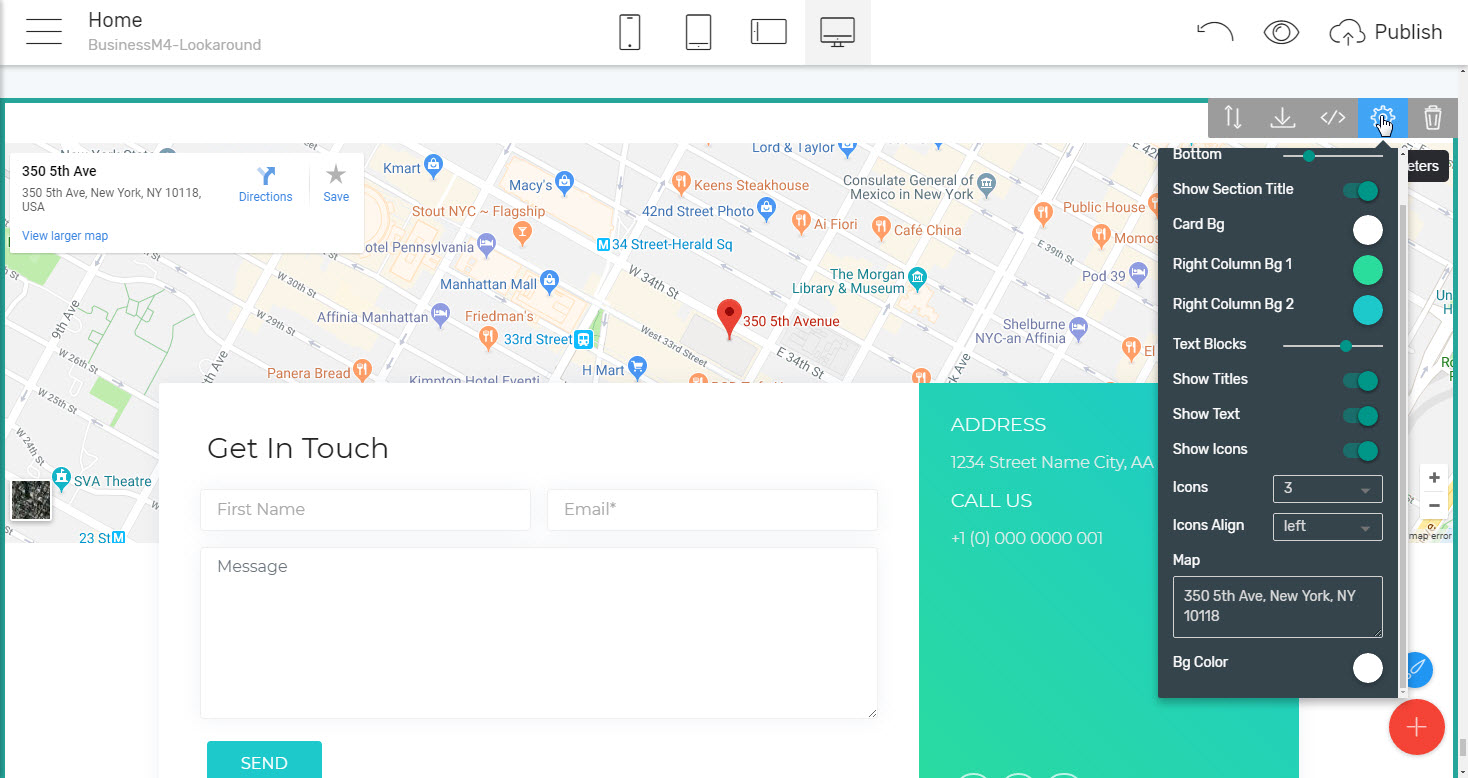Toggle Show Section Title switch
Image resolution: width=1468 pixels, height=778 pixels.
[x=1361, y=190]
